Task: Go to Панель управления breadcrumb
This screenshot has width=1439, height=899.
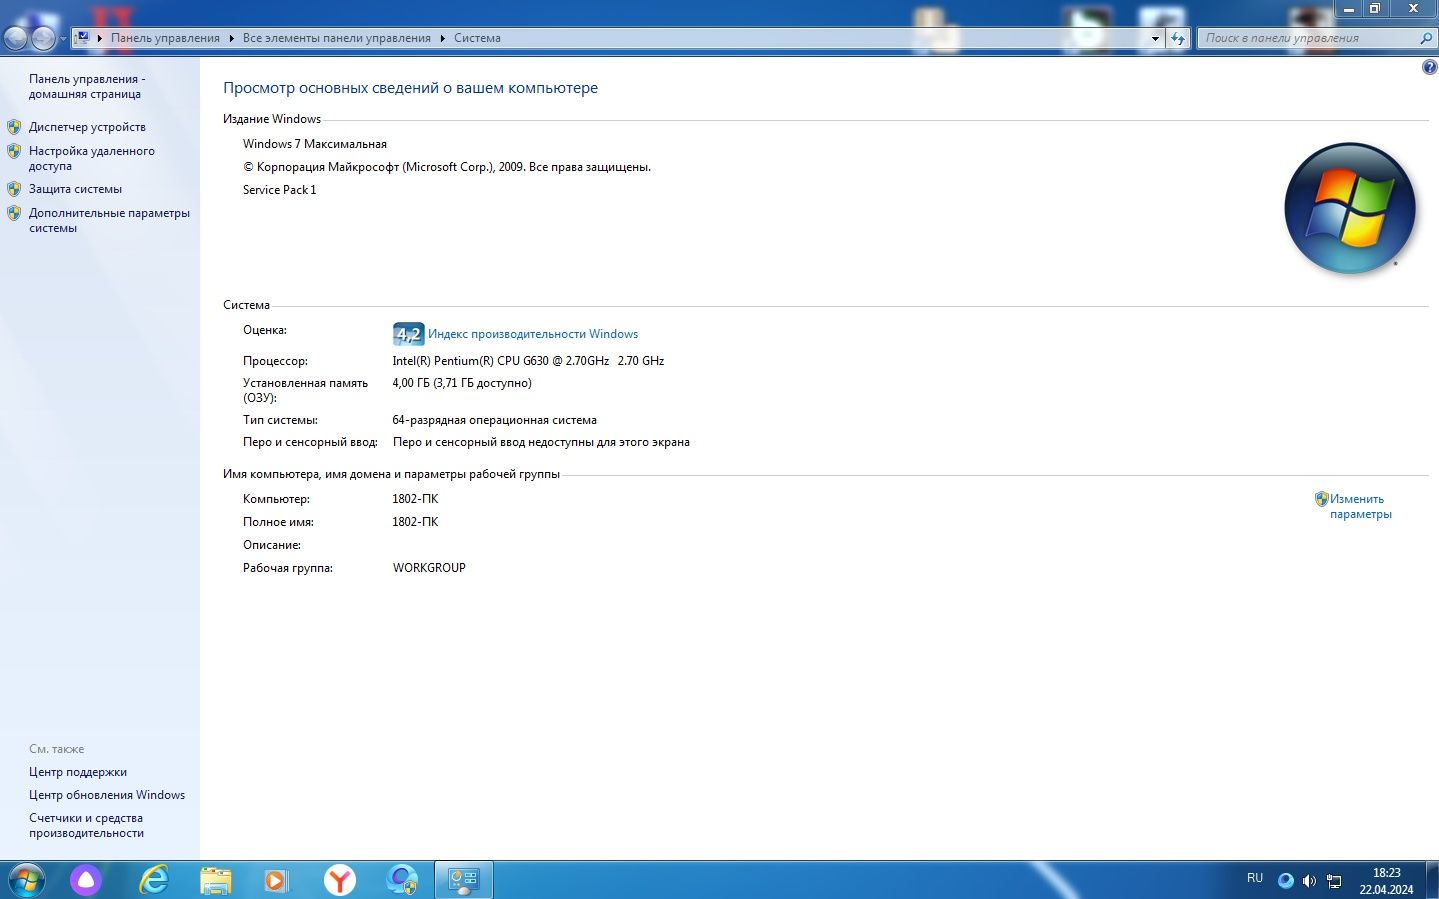Action: pos(165,38)
